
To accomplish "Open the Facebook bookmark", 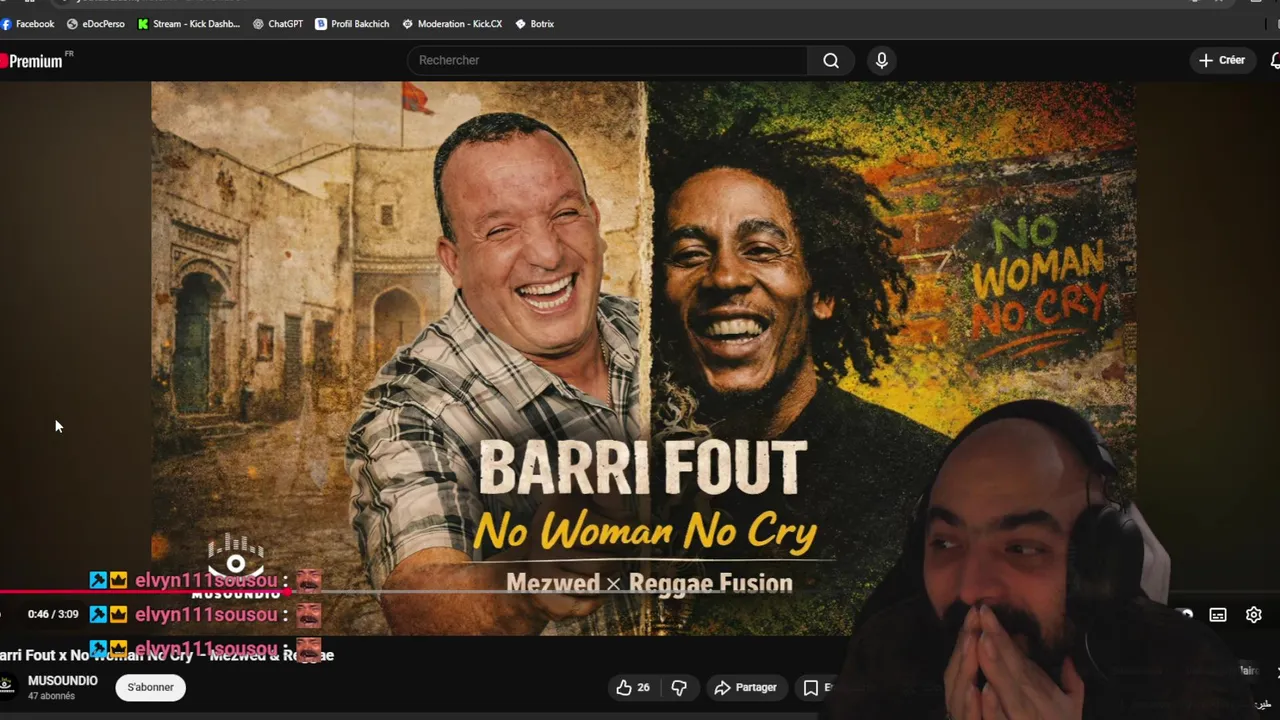I will pos(28,24).
